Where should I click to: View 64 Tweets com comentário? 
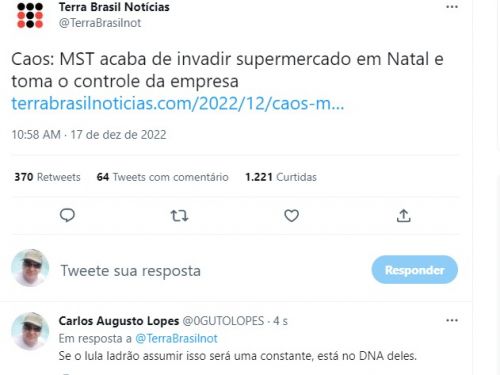pos(162,177)
